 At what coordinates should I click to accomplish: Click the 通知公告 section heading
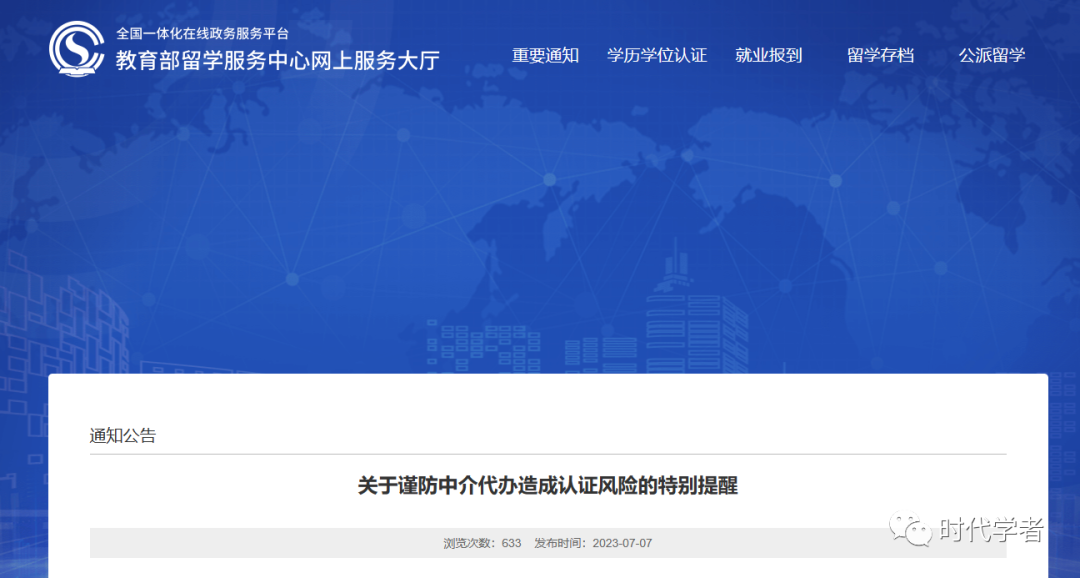(123, 435)
